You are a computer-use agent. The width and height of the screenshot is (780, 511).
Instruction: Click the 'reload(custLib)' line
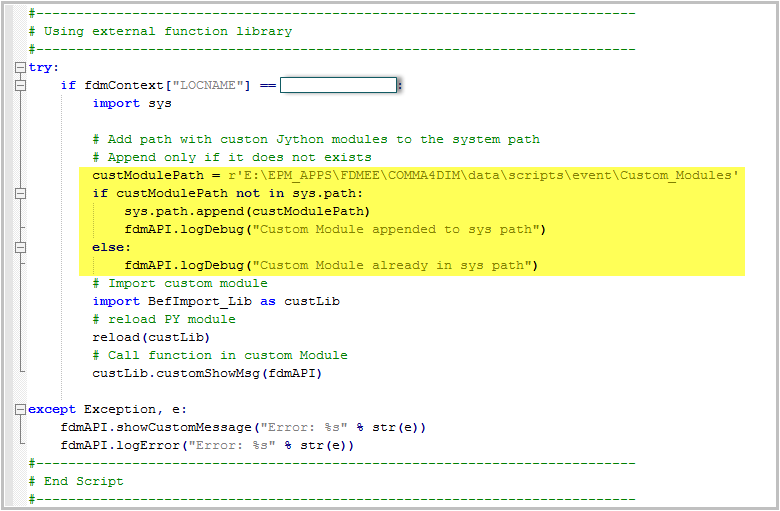coord(151,337)
